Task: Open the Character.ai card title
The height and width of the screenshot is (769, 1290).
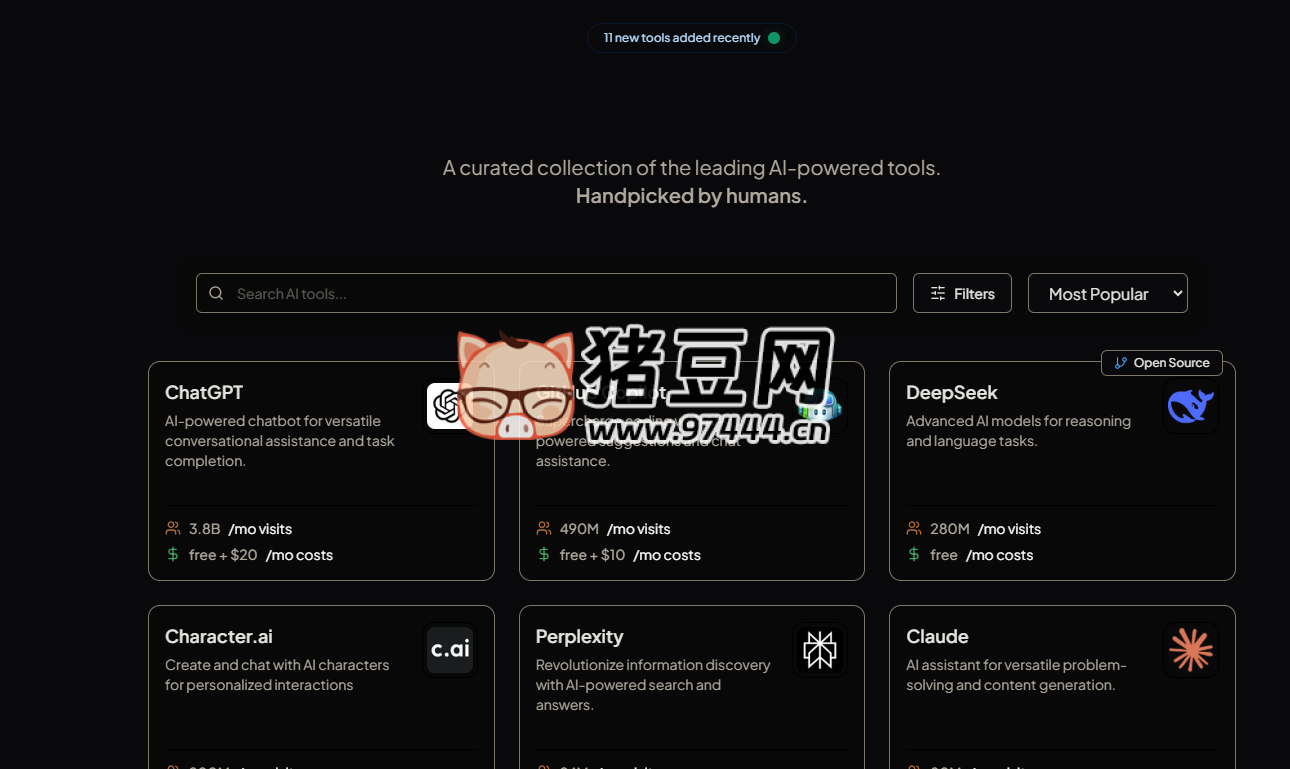Action: point(219,636)
